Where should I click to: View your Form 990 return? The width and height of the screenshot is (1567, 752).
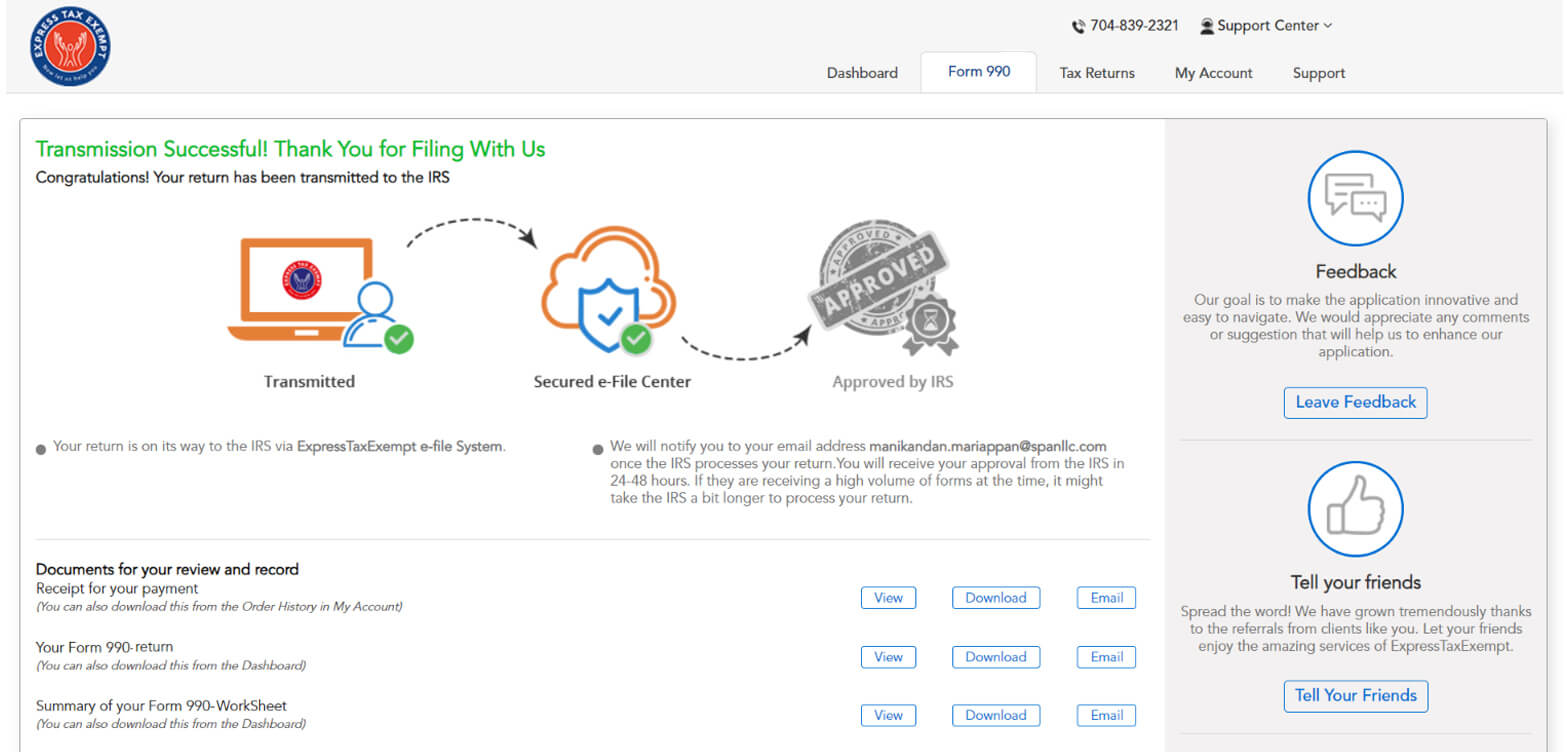point(888,657)
